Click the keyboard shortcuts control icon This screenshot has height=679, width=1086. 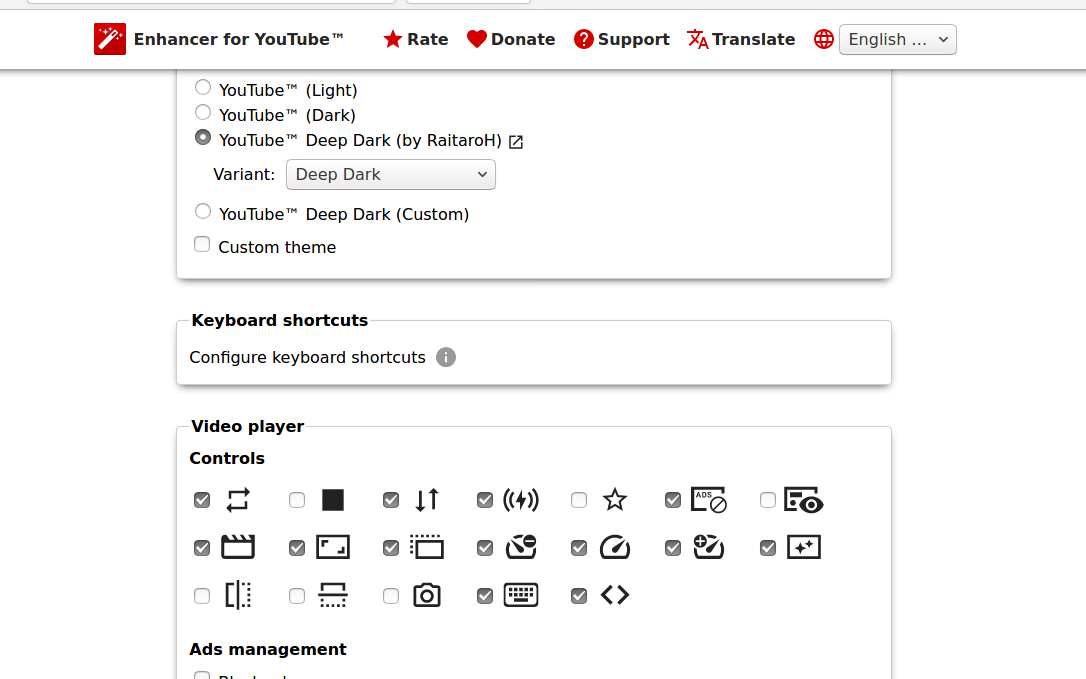tap(521, 595)
